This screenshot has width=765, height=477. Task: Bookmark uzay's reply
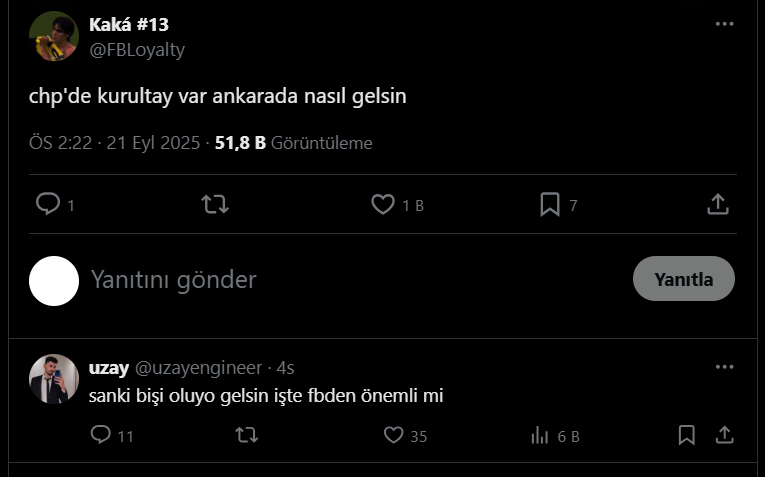686,435
